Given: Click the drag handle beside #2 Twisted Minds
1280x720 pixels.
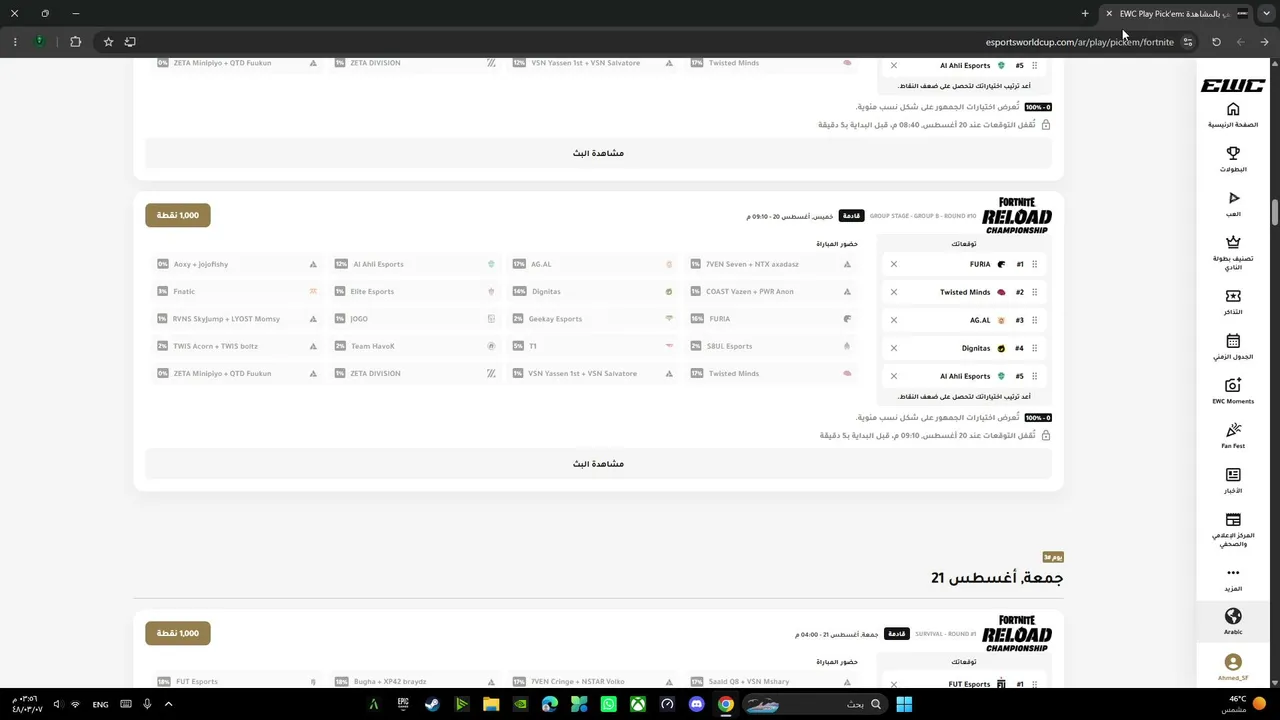Looking at the screenshot, I should 1035,292.
